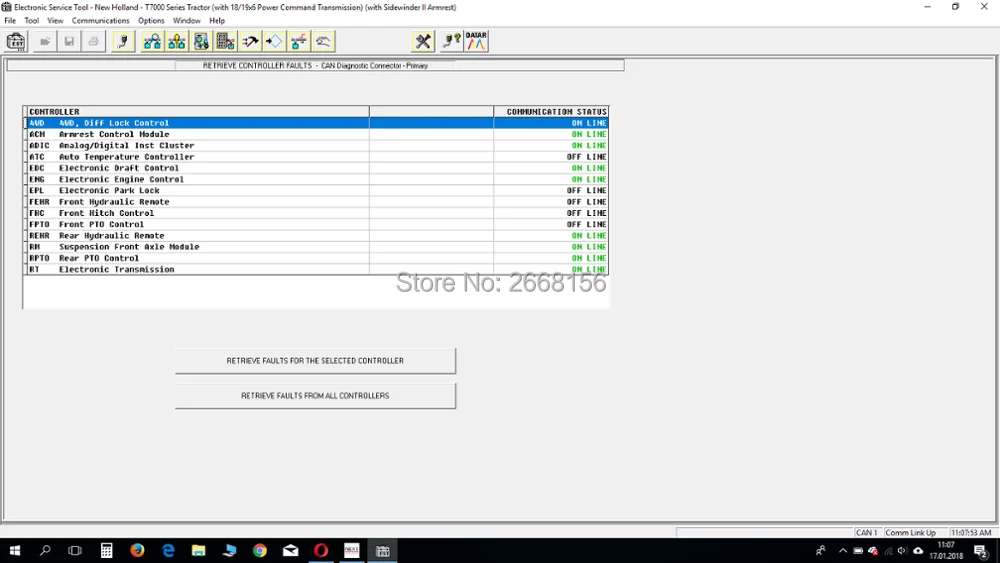The image size is (1000, 563).
Task: Click the greyed-out save disk toolbar icon
Action: point(69,42)
